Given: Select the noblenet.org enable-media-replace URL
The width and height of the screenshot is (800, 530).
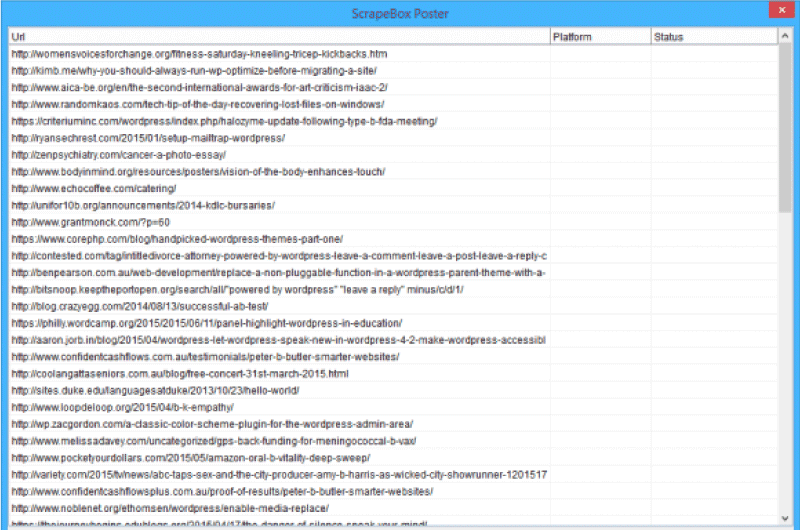Looking at the screenshot, I should coord(170,509).
